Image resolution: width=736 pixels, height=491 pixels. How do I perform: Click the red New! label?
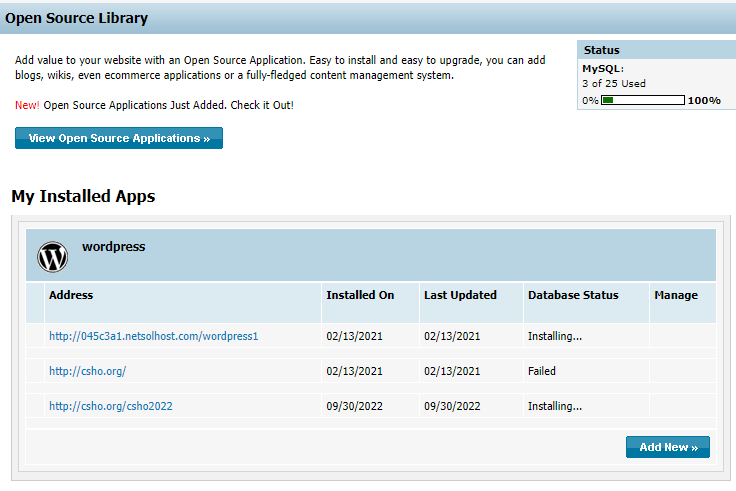coord(27,105)
